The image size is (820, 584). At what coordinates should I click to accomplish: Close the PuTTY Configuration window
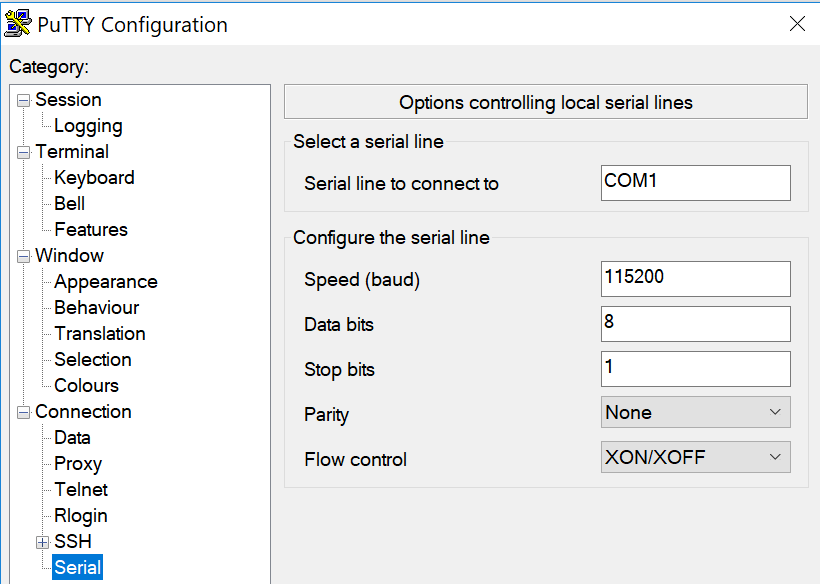(x=797, y=24)
